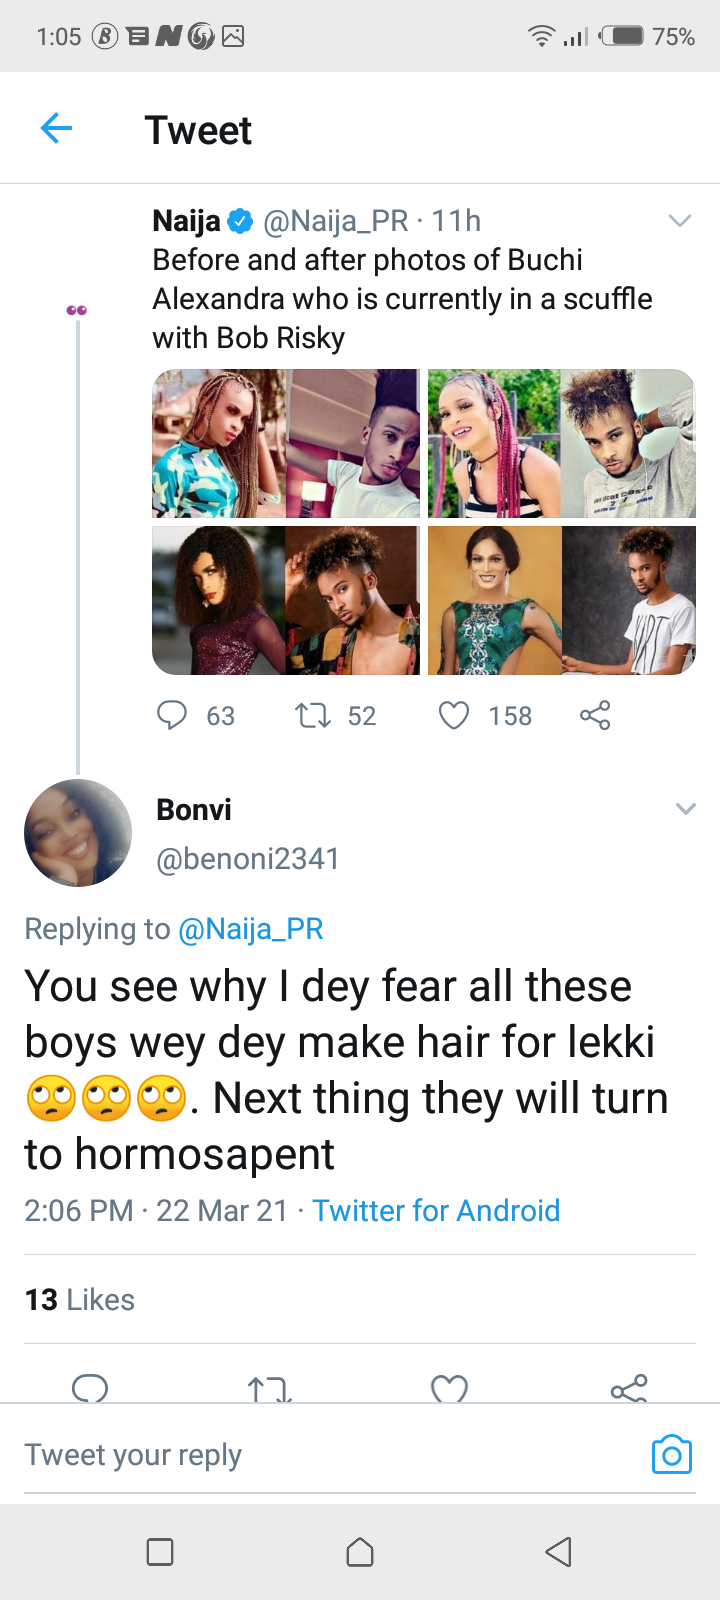Screen dimensions: 720x1600
Task: Expand options chevron on Bonvi's reply
Action: (x=686, y=809)
